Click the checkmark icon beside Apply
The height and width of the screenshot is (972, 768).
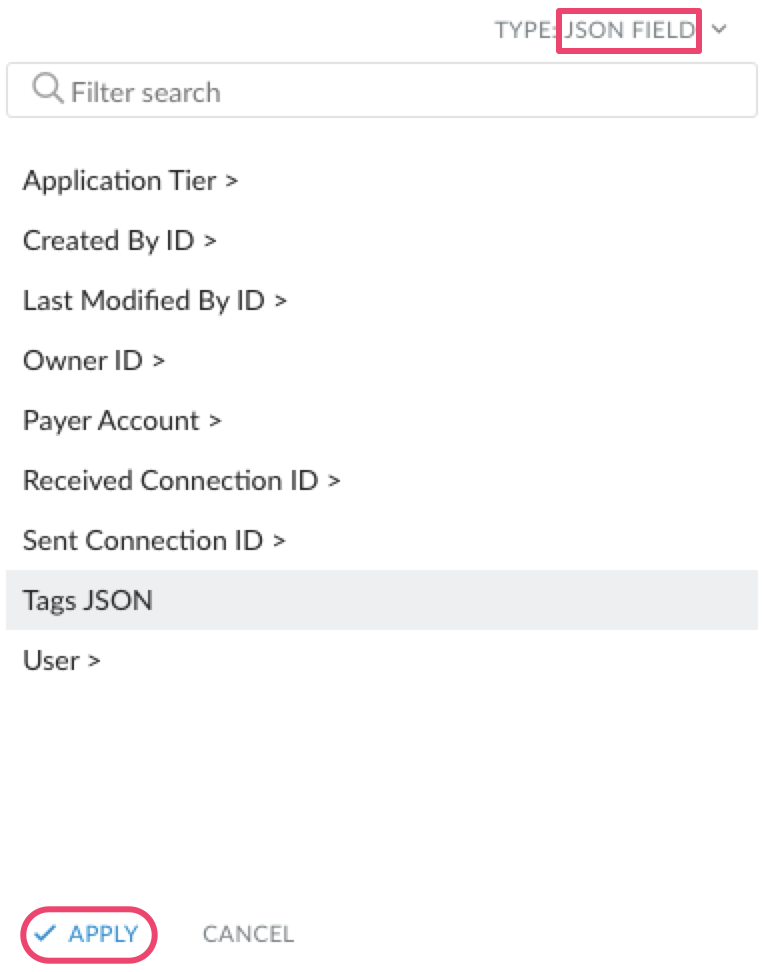pyautogui.click(x=45, y=933)
